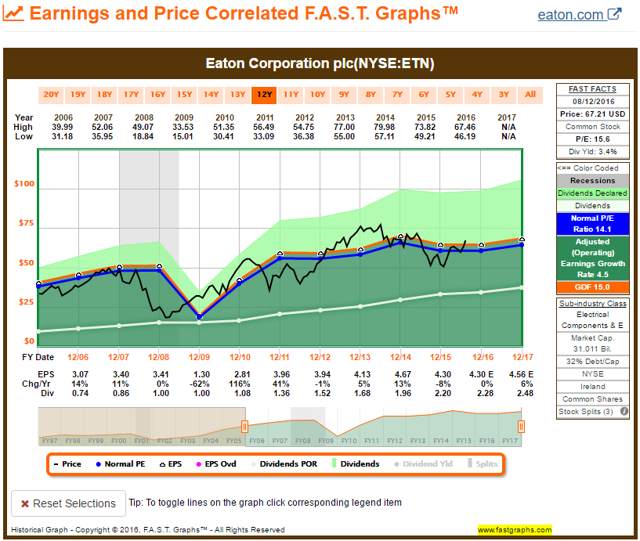Select the 16Y time range tab
The width and height of the screenshot is (640, 541).
tap(158, 95)
